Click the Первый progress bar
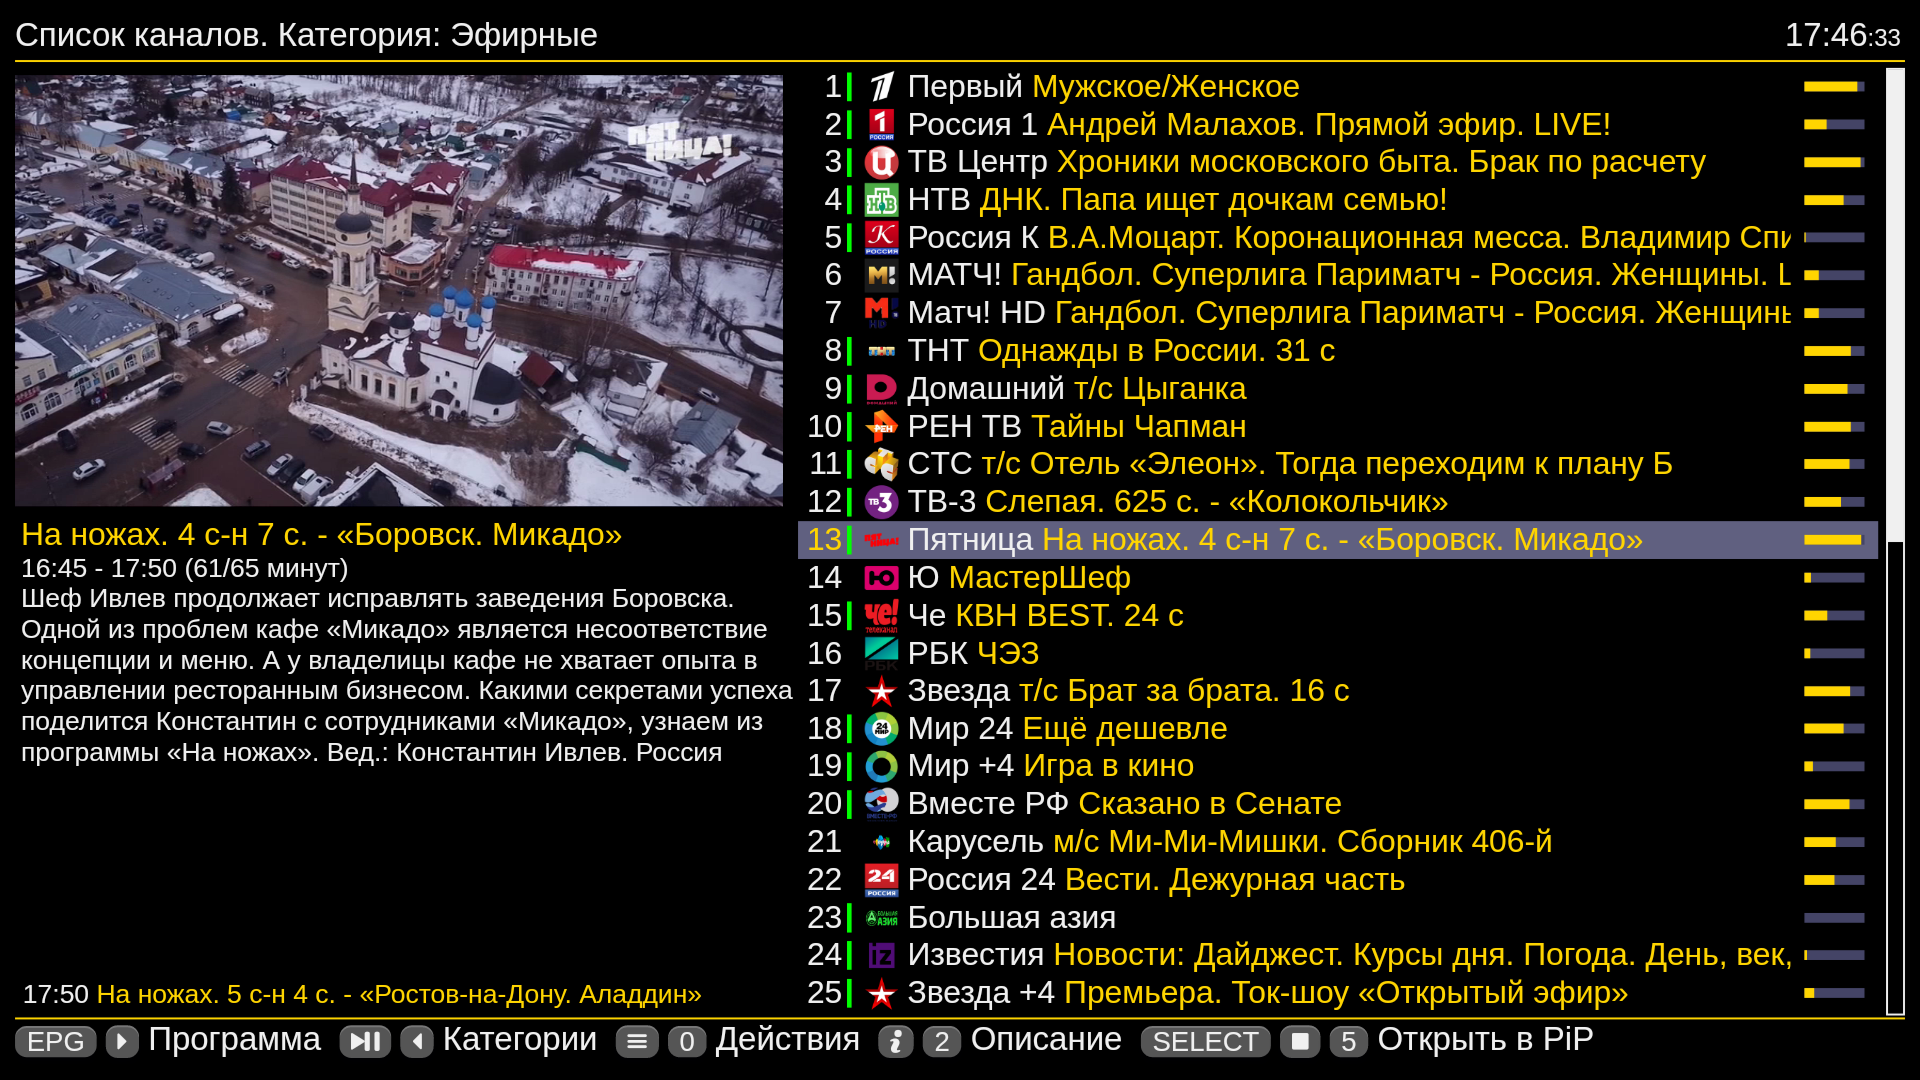 click(1834, 87)
